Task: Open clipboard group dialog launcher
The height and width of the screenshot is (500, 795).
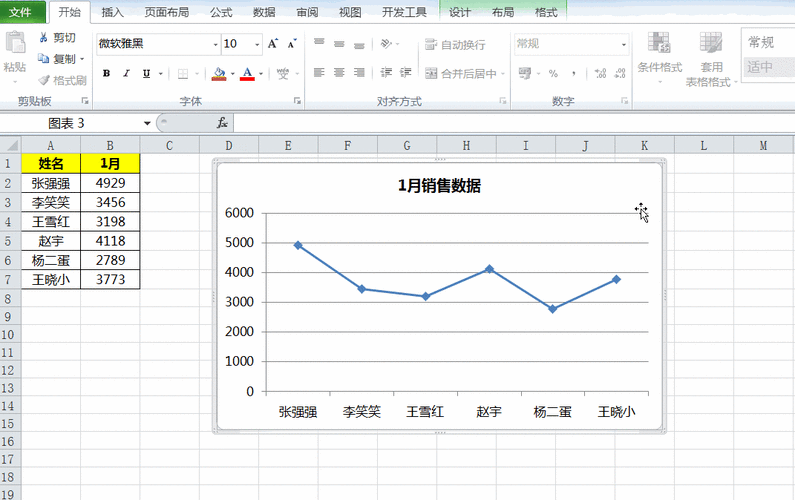Action: pyautogui.click(x=85, y=101)
